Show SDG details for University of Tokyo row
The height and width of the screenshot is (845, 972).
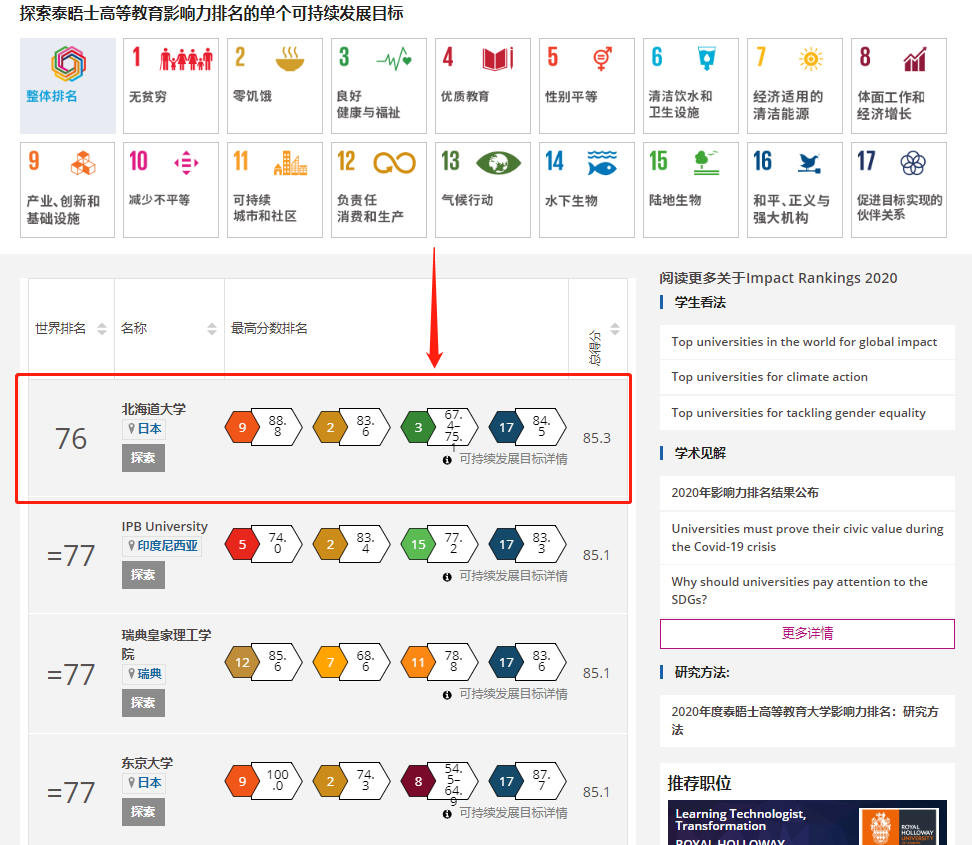click(506, 813)
